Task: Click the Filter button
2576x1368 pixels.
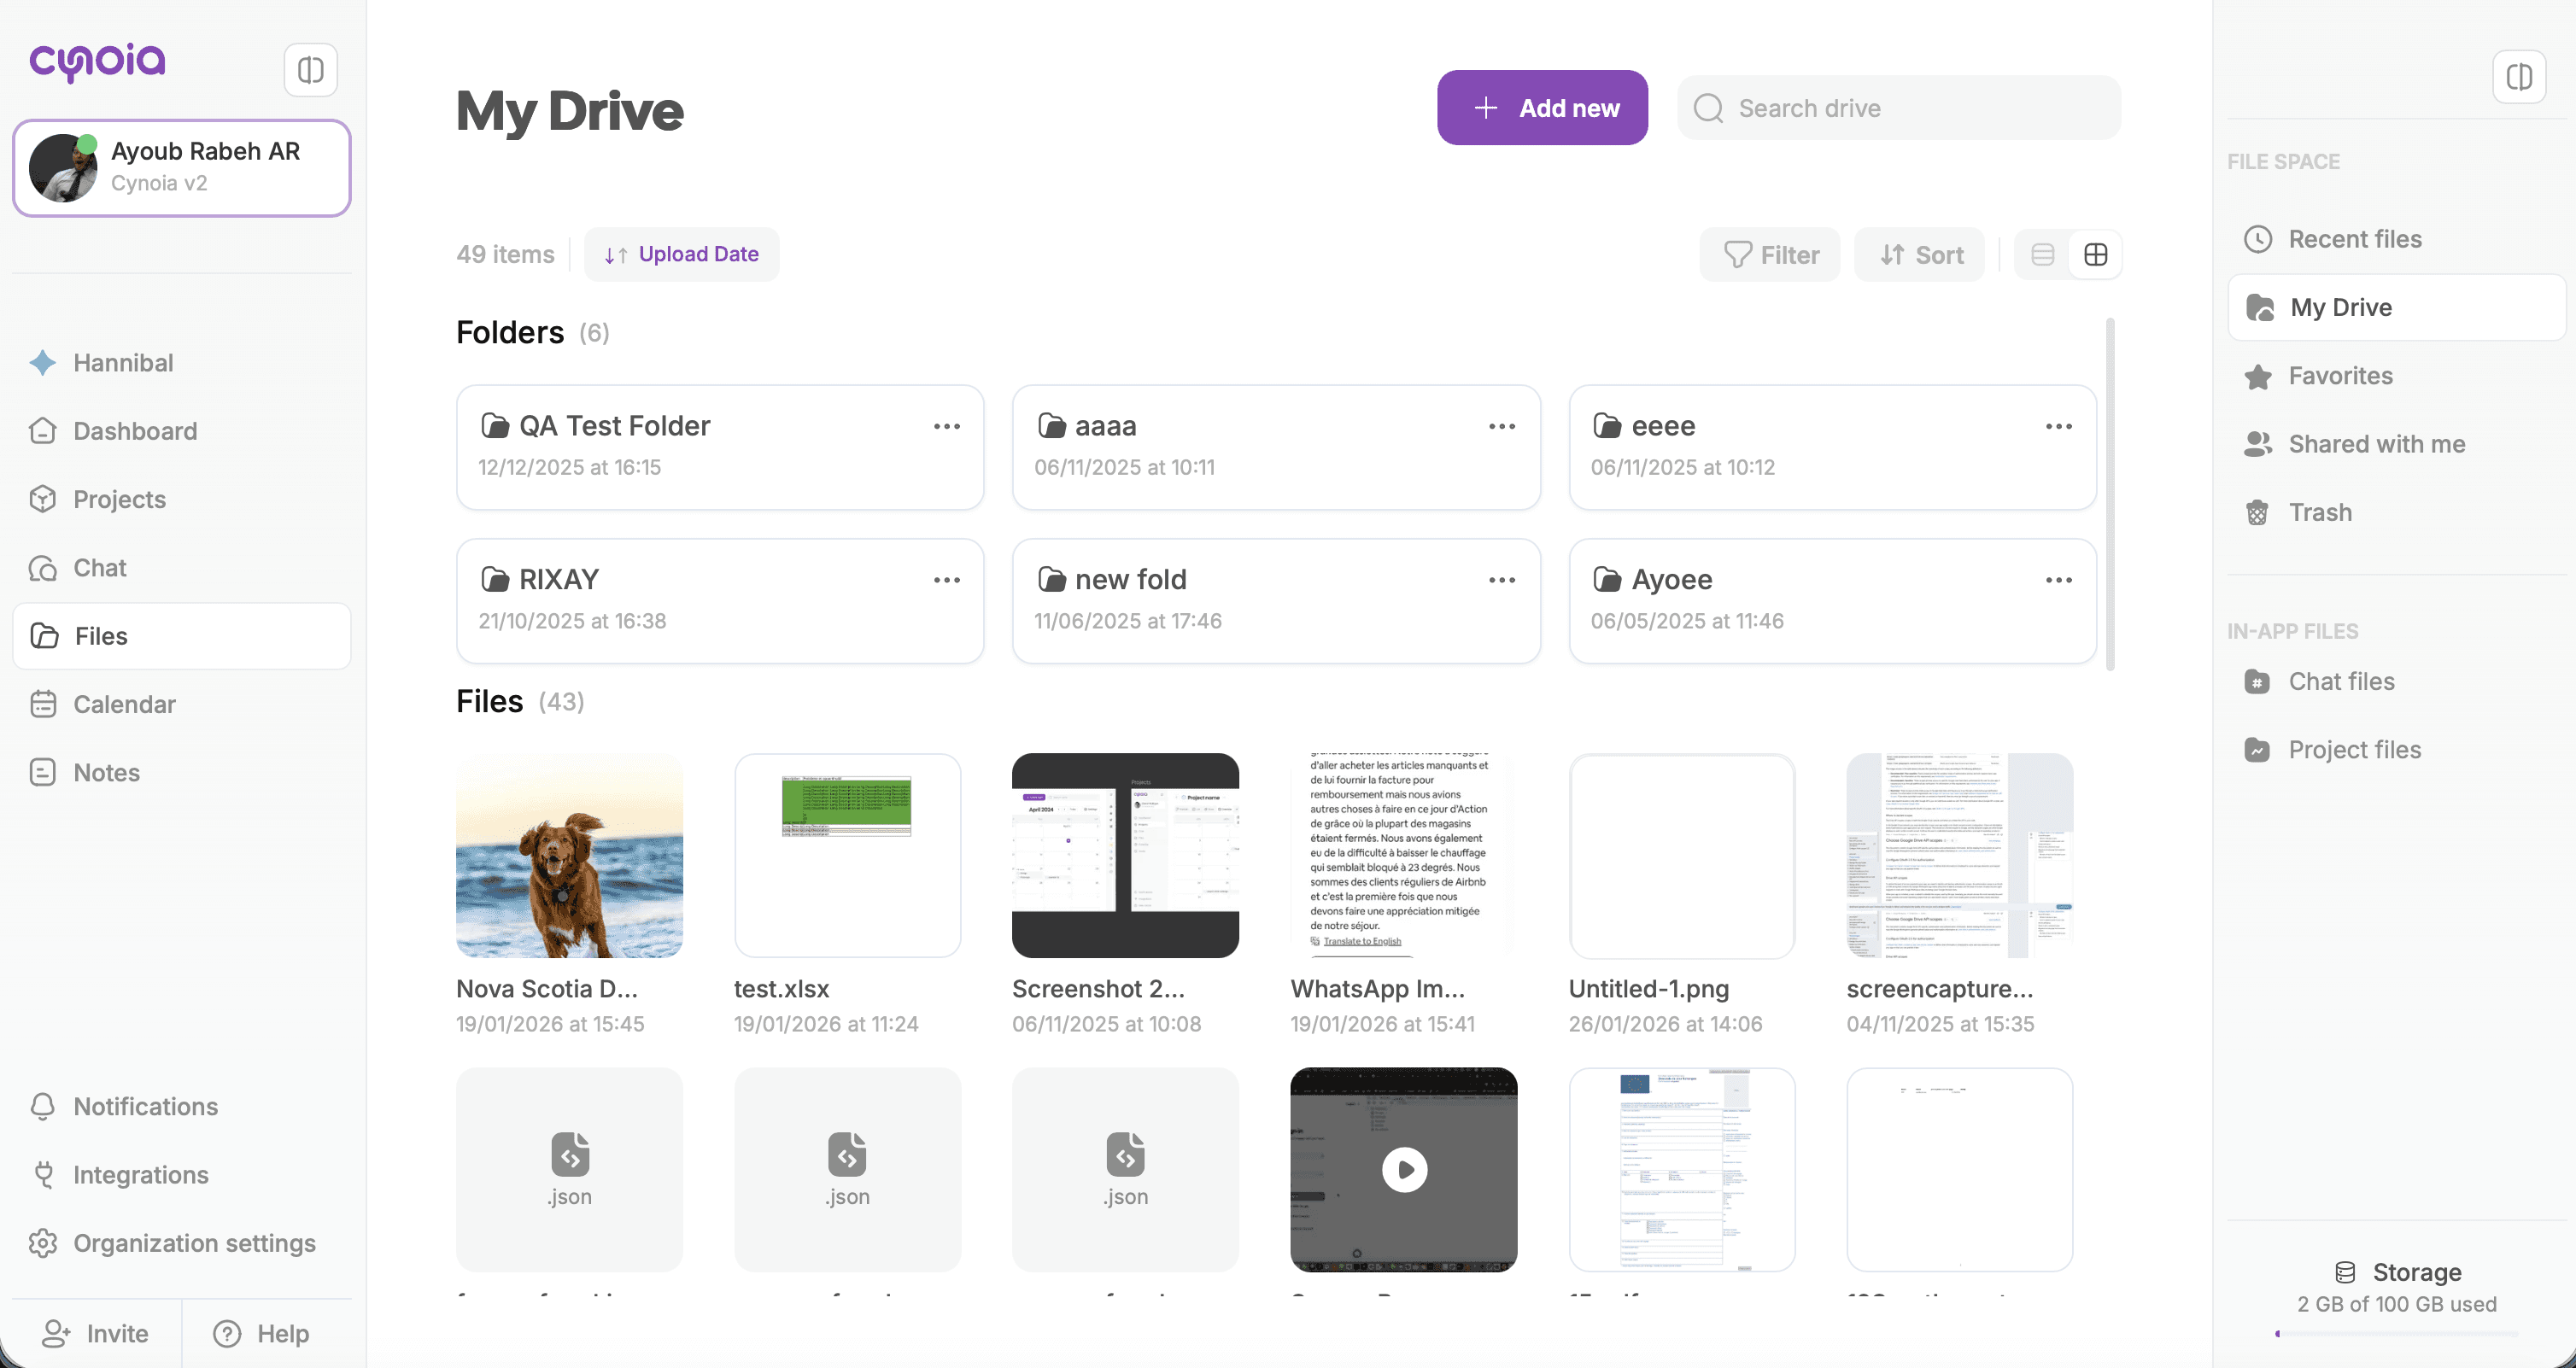Action: click(x=1769, y=255)
